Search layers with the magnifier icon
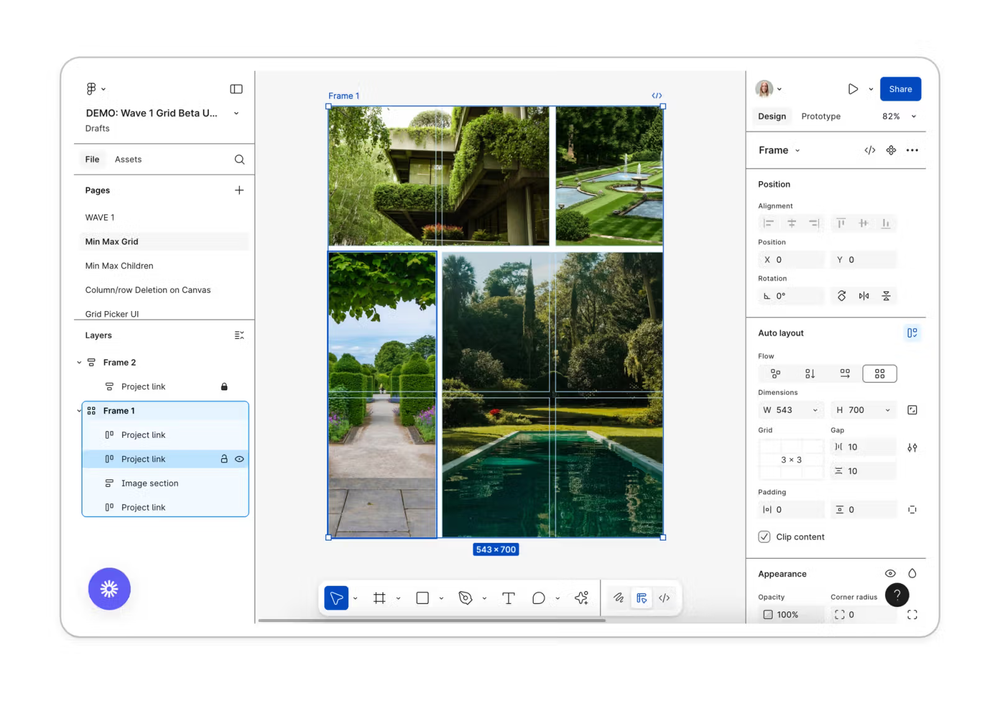Viewport: 1000px width, 701px height. pos(239,159)
